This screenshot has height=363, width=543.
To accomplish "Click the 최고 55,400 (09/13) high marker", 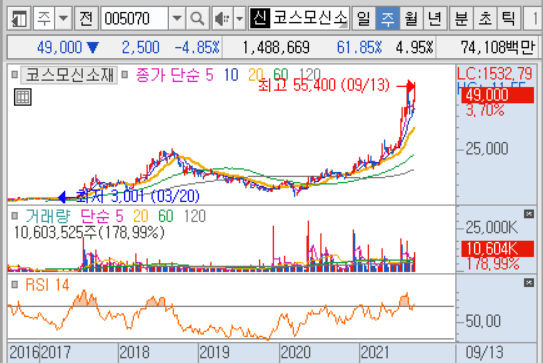I will pyautogui.click(x=324, y=85).
